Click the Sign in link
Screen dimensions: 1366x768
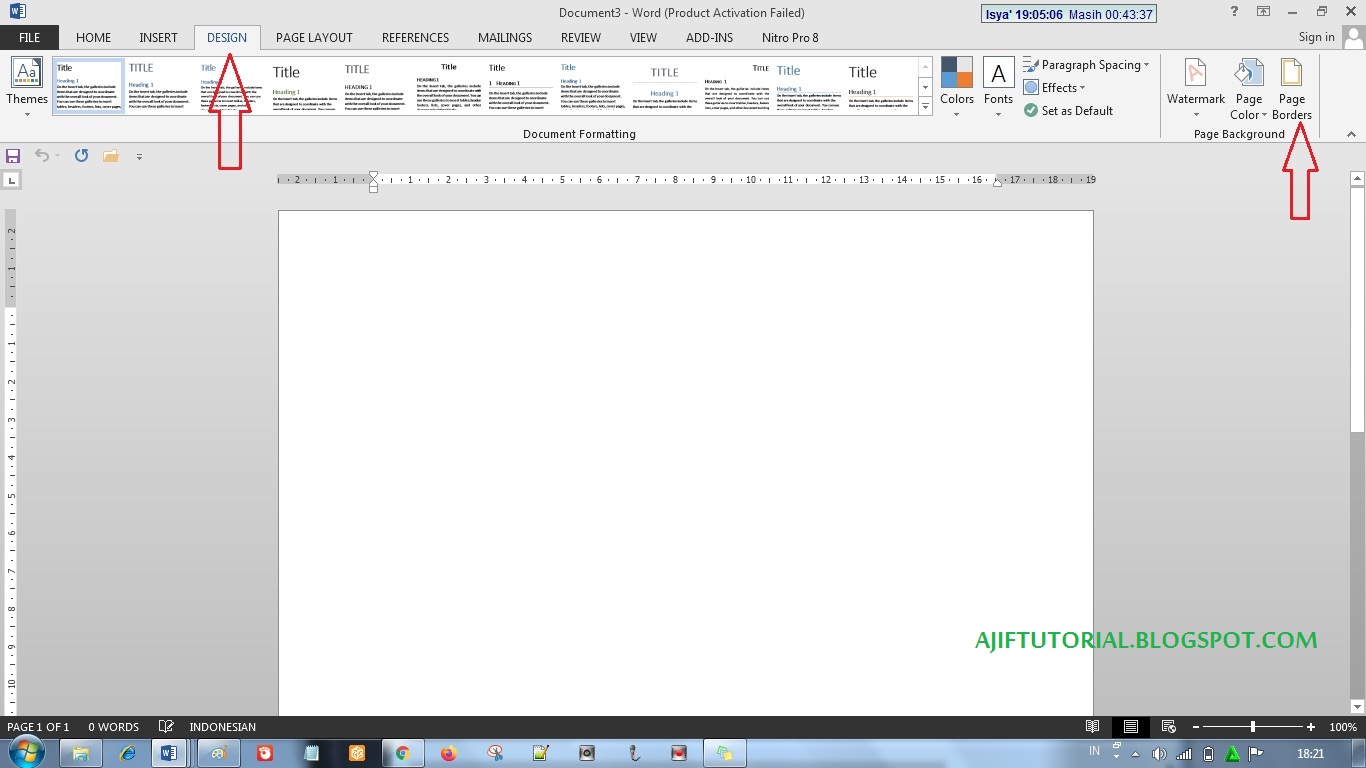1316,36
